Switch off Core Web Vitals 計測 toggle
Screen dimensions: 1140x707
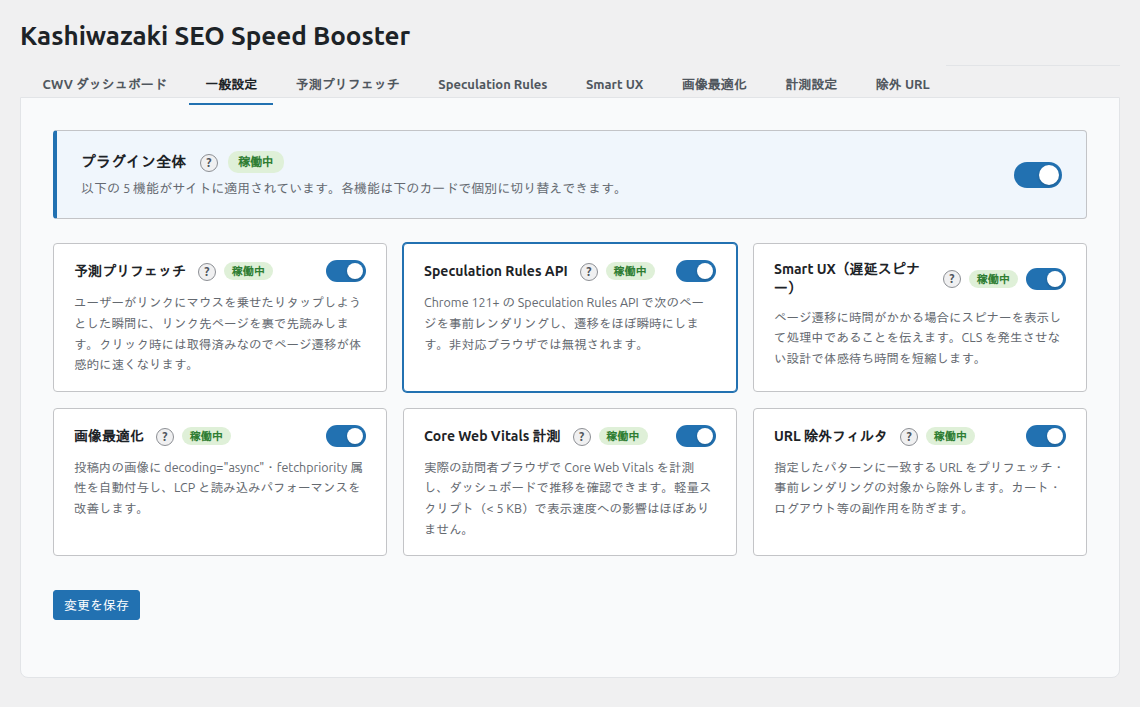tap(696, 436)
